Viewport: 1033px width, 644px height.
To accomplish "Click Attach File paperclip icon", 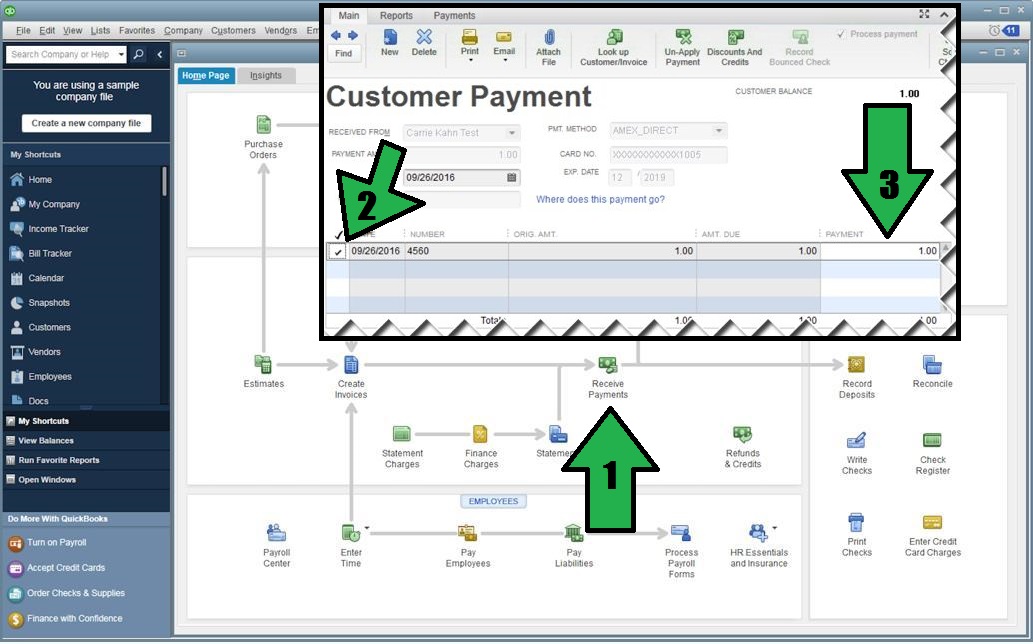I will pos(548,38).
